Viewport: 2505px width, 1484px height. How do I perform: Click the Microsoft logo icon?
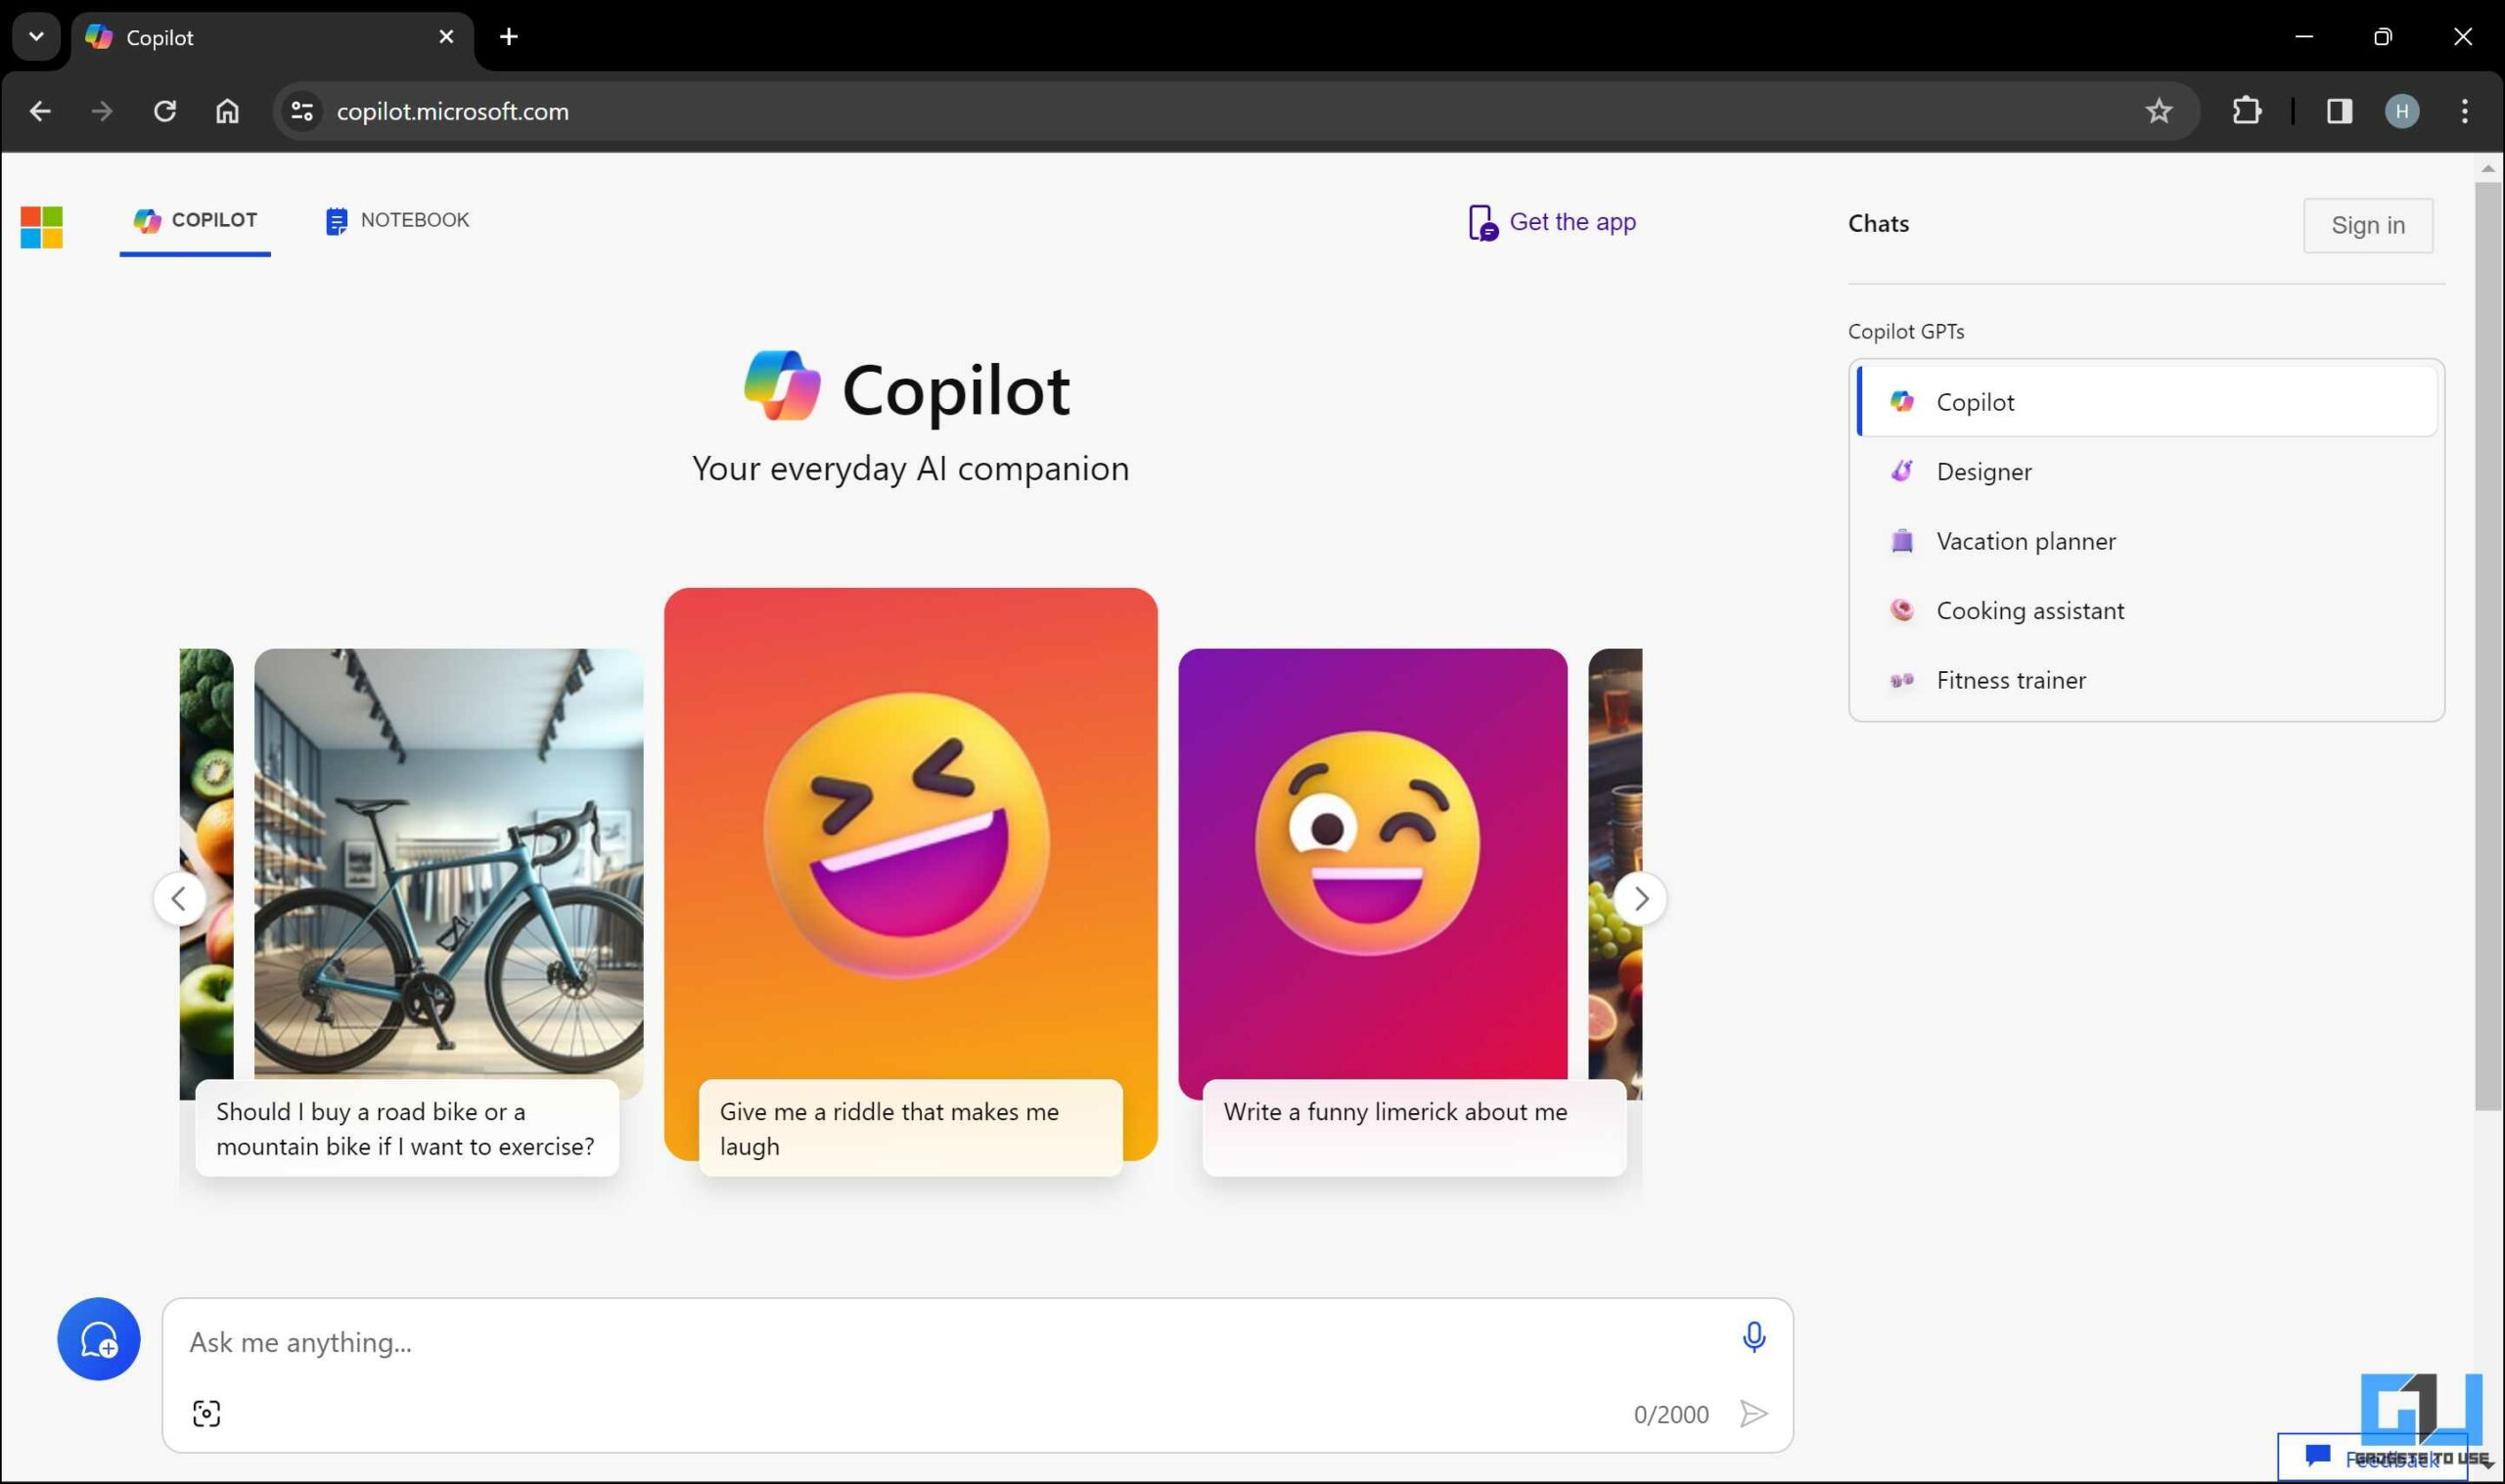[x=41, y=227]
